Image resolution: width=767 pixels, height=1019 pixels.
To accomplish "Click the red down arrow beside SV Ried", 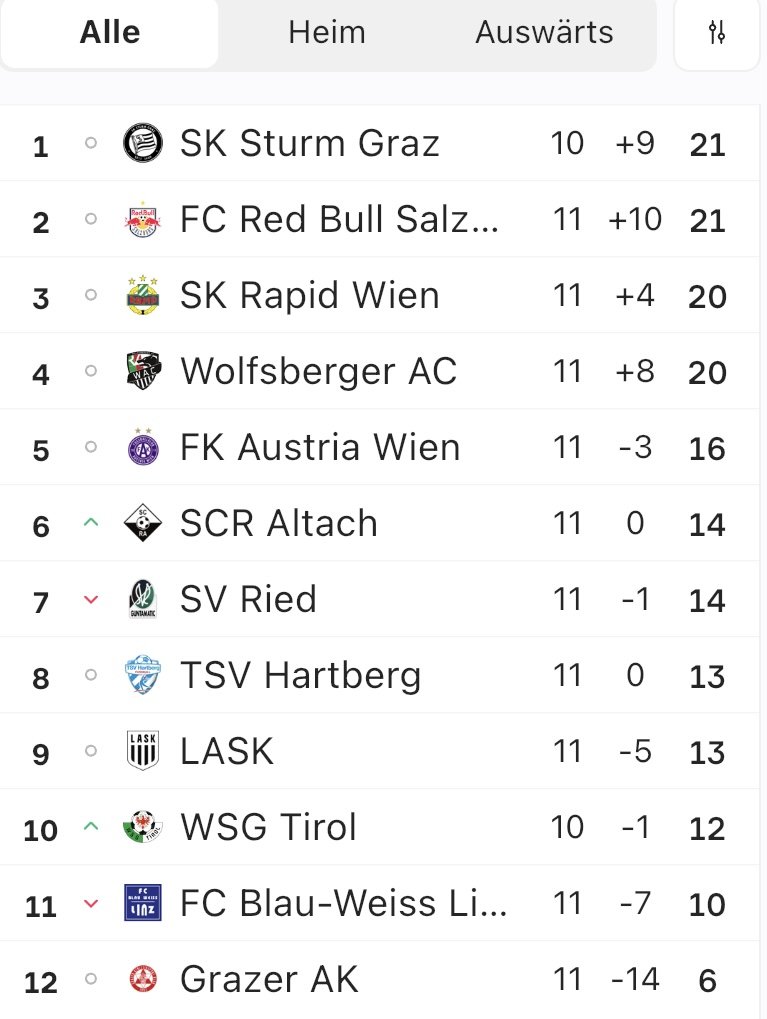I will click(x=91, y=599).
